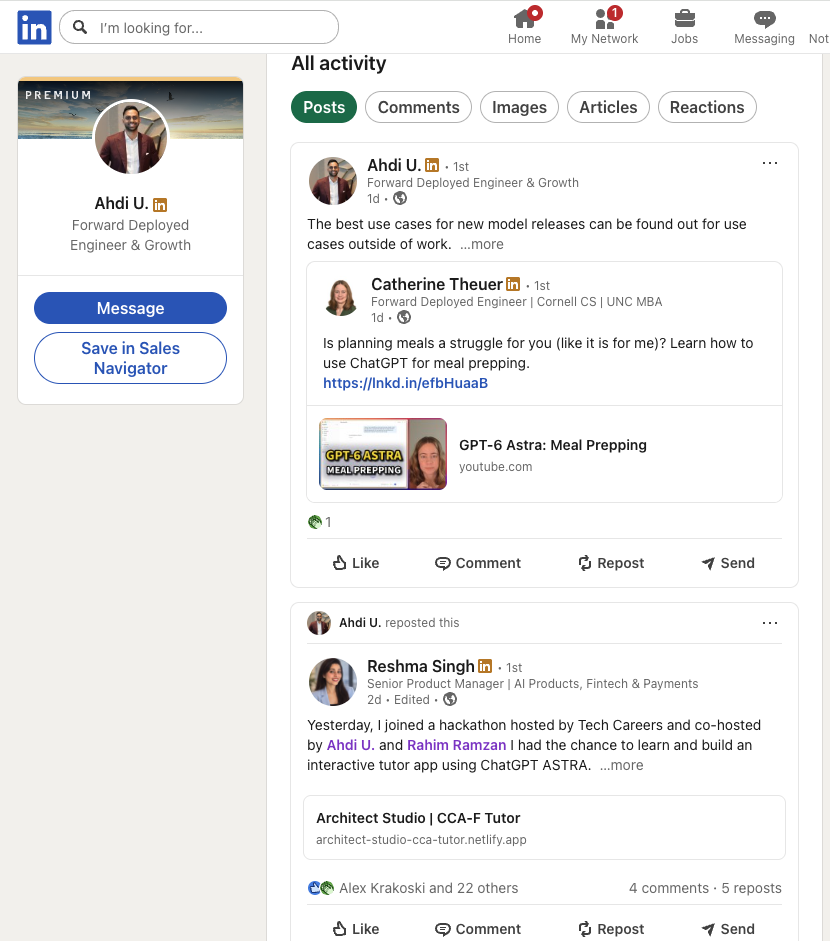Open the Rahim Ramzan mention link
This screenshot has width=830, height=941.
[457, 745]
